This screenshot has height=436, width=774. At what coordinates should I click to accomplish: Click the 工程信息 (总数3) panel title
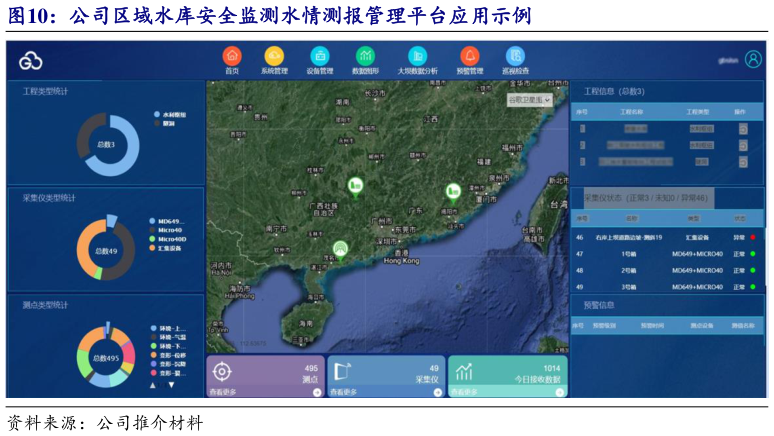(x=614, y=91)
